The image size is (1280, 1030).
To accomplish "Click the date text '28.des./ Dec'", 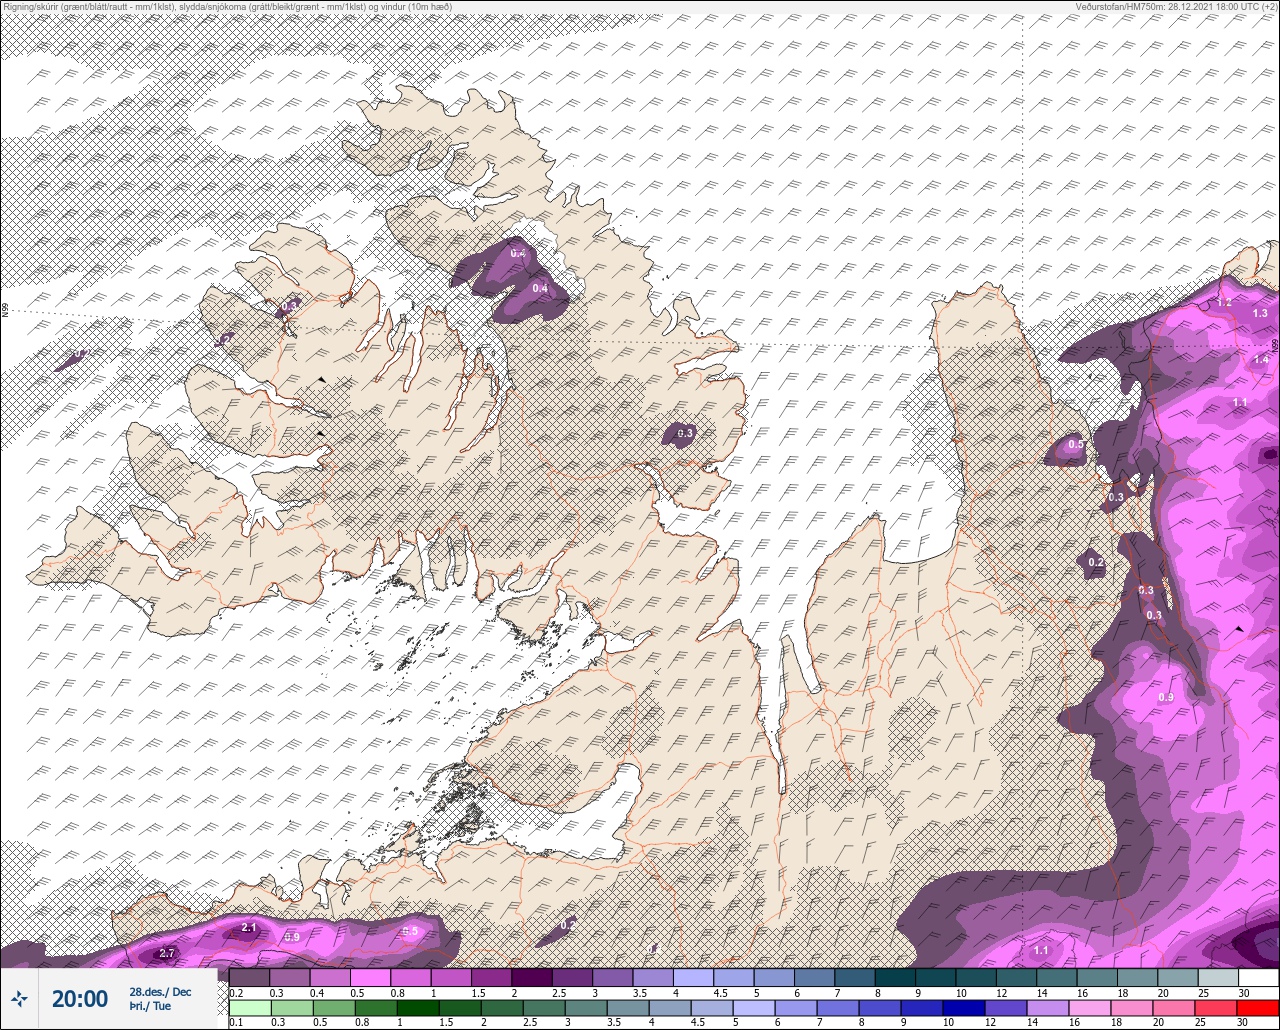I will click(x=159, y=992).
